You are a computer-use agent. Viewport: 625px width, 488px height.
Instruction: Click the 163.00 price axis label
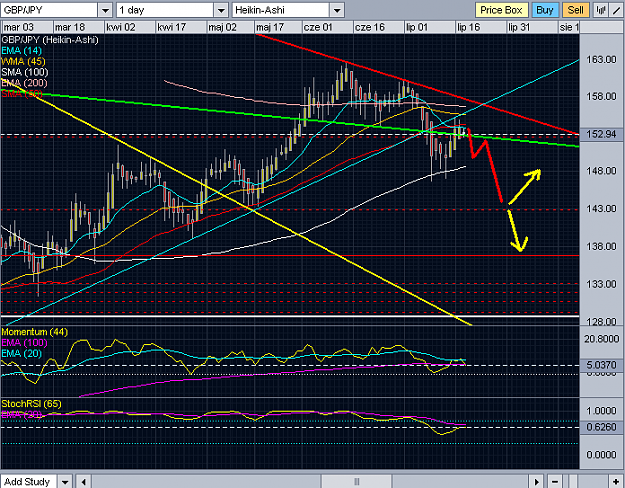coord(601,59)
